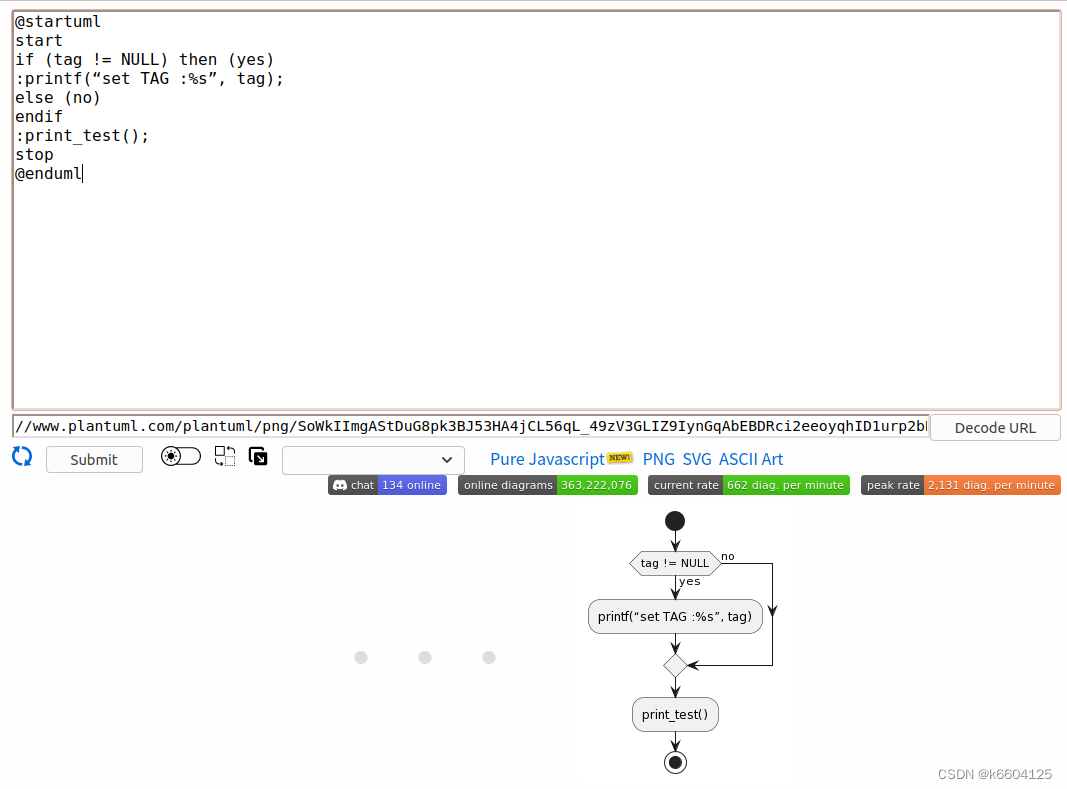This screenshot has width=1067, height=789.
Task: Click the 'no' branch label in diagram
Action: tap(727, 556)
